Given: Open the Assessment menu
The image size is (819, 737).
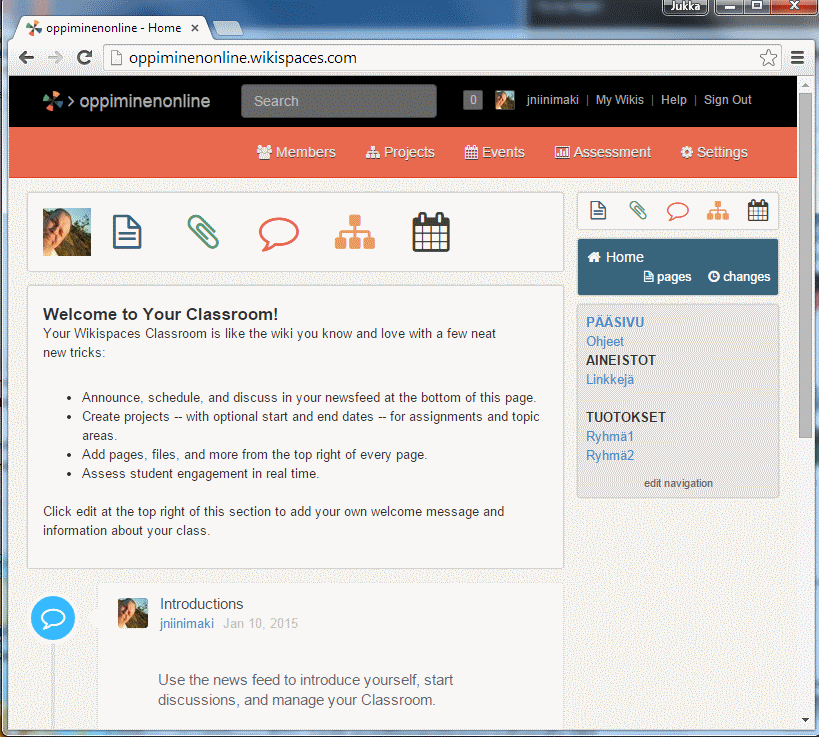Looking at the screenshot, I should click(603, 152).
